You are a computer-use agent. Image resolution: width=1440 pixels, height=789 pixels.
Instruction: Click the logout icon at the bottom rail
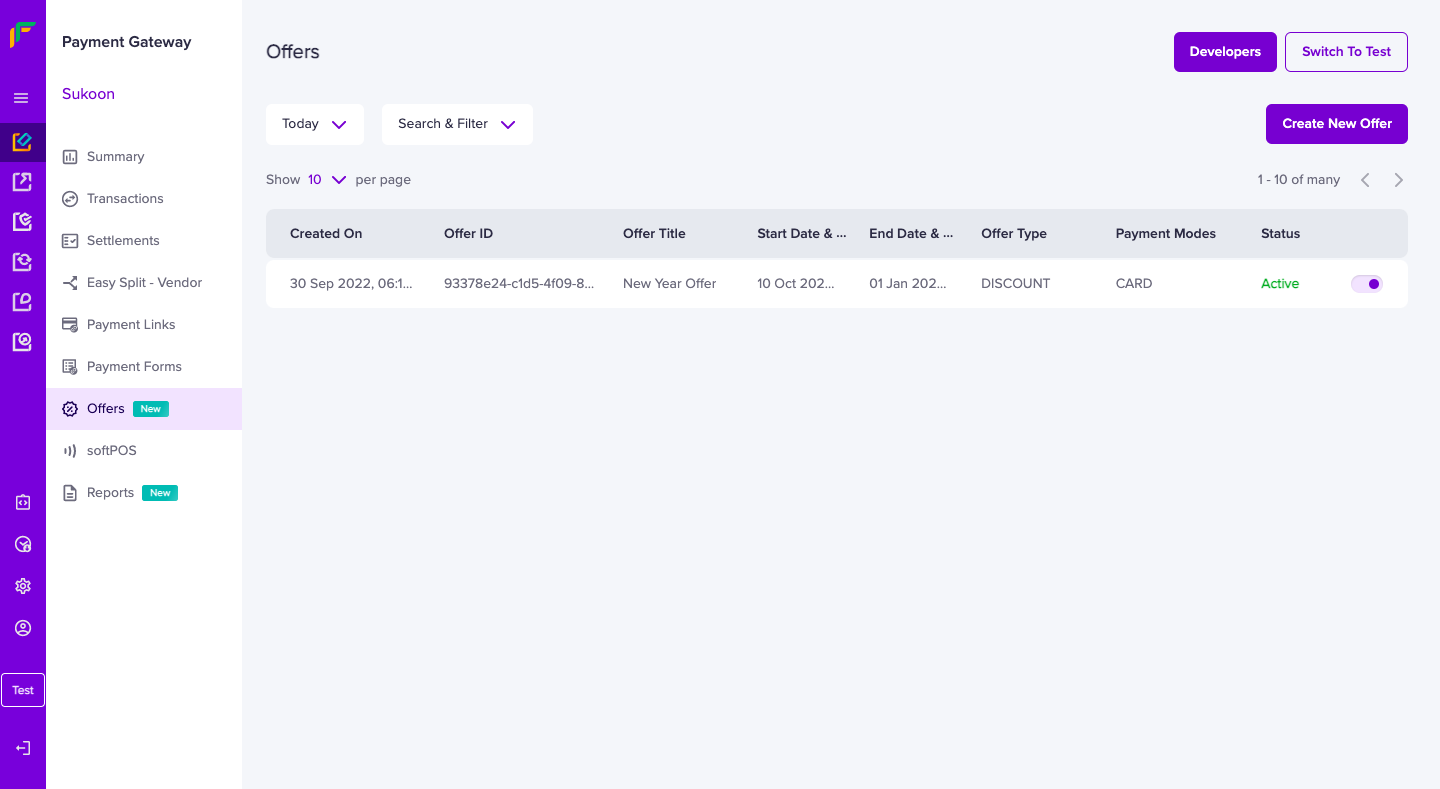(22, 747)
